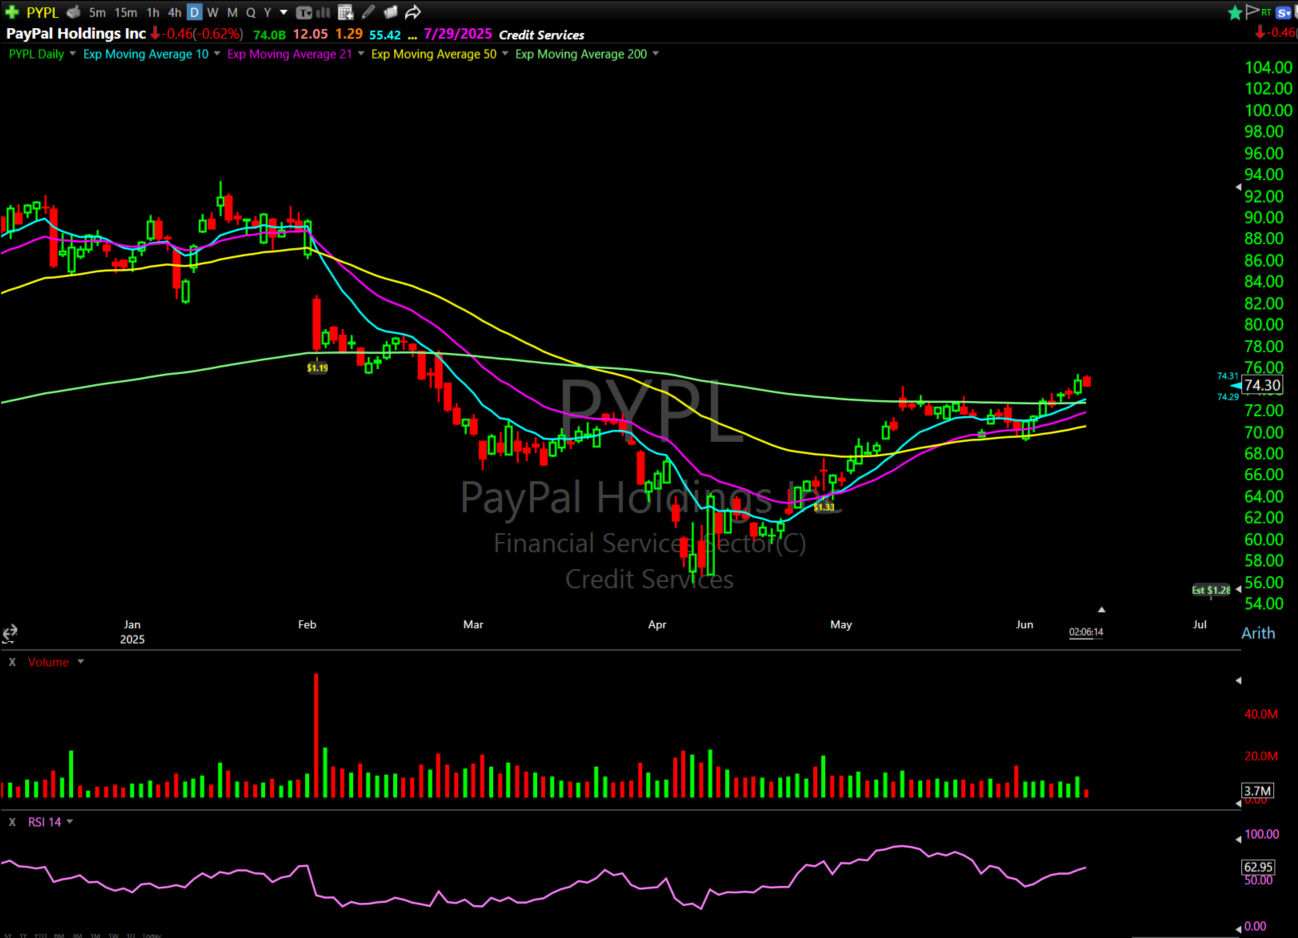1298x938 pixels.
Task: Click the double-arrow scroll icon at chart bottom-left
Action: [9, 633]
